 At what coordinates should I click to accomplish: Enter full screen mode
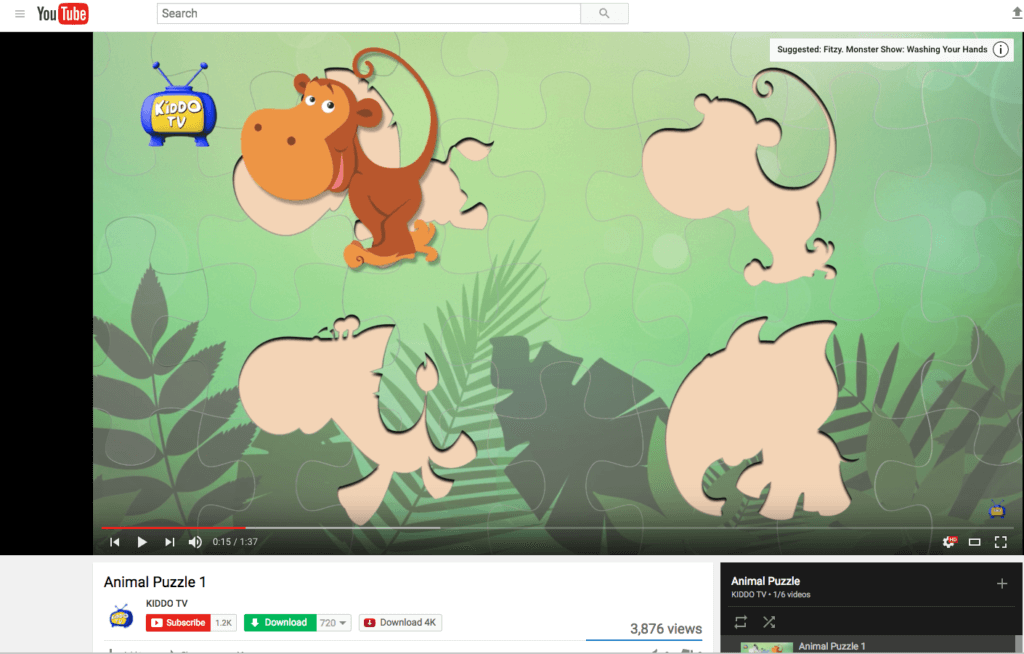[1000, 542]
